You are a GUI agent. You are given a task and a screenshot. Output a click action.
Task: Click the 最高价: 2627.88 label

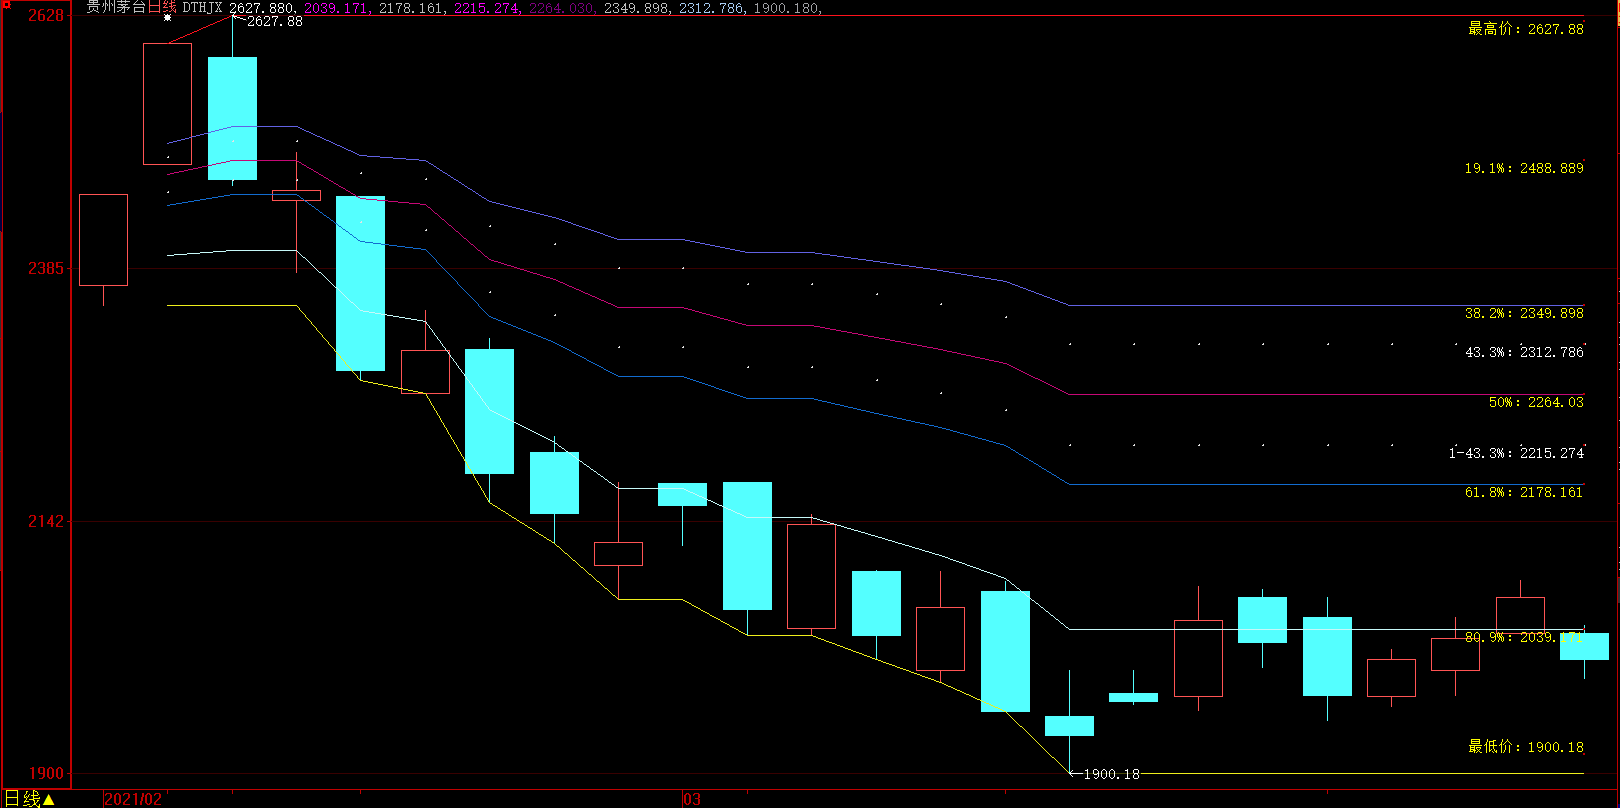click(x=1526, y=29)
